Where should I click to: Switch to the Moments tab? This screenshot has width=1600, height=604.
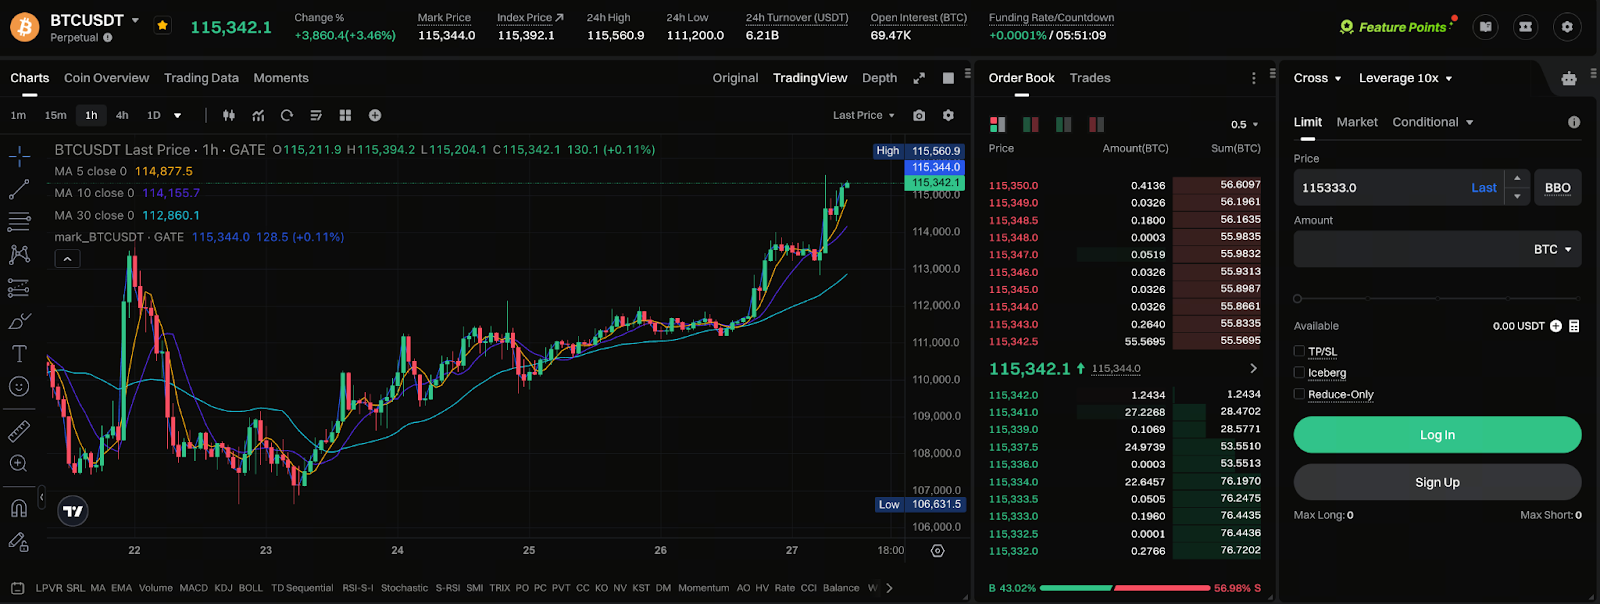click(x=281, y=78)
